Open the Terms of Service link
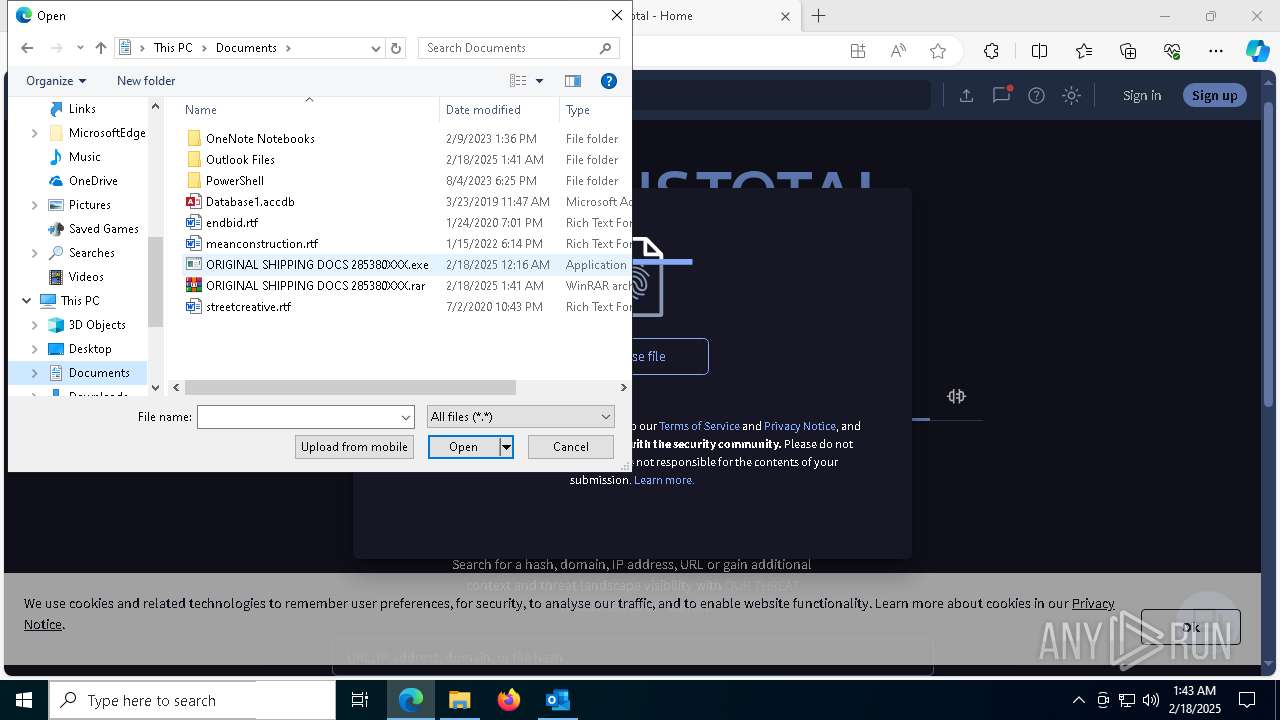1280x720 pixels. click(x=699, y=426)
